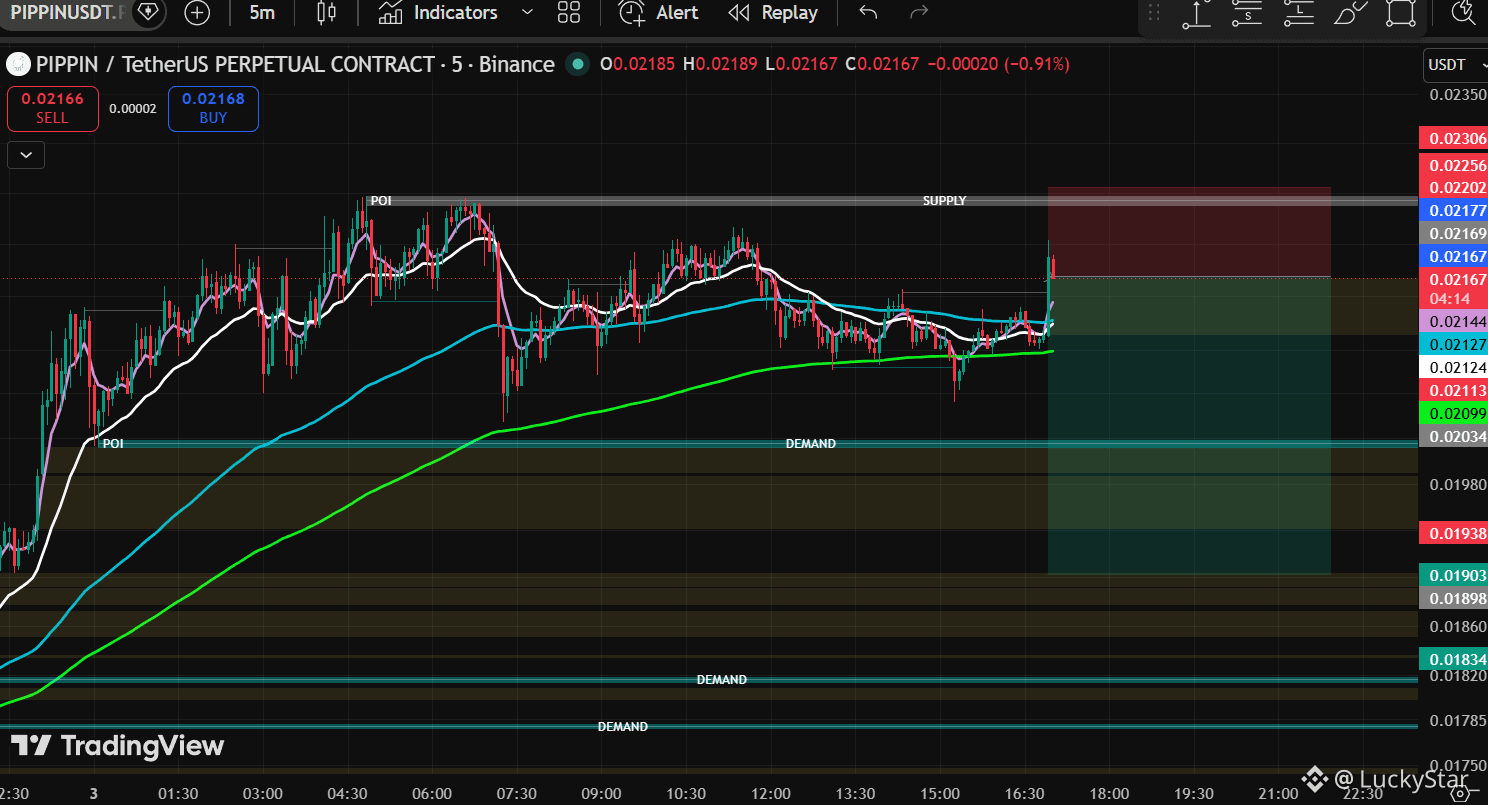Select the short position tool marked S

tap(1247, 13)
